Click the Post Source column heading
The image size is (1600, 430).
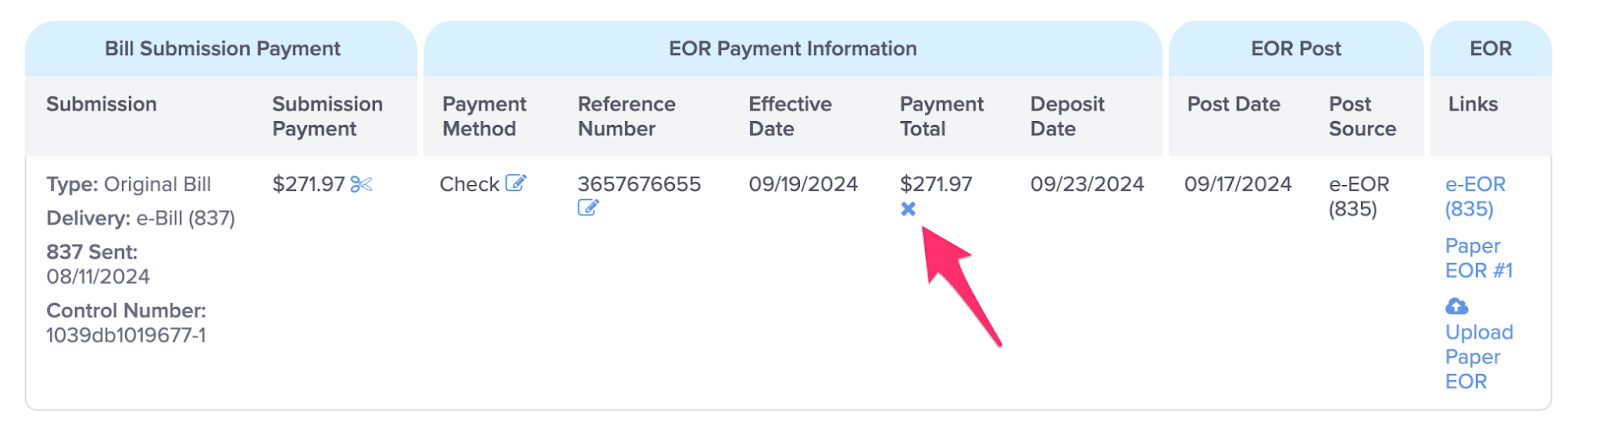1362,116
